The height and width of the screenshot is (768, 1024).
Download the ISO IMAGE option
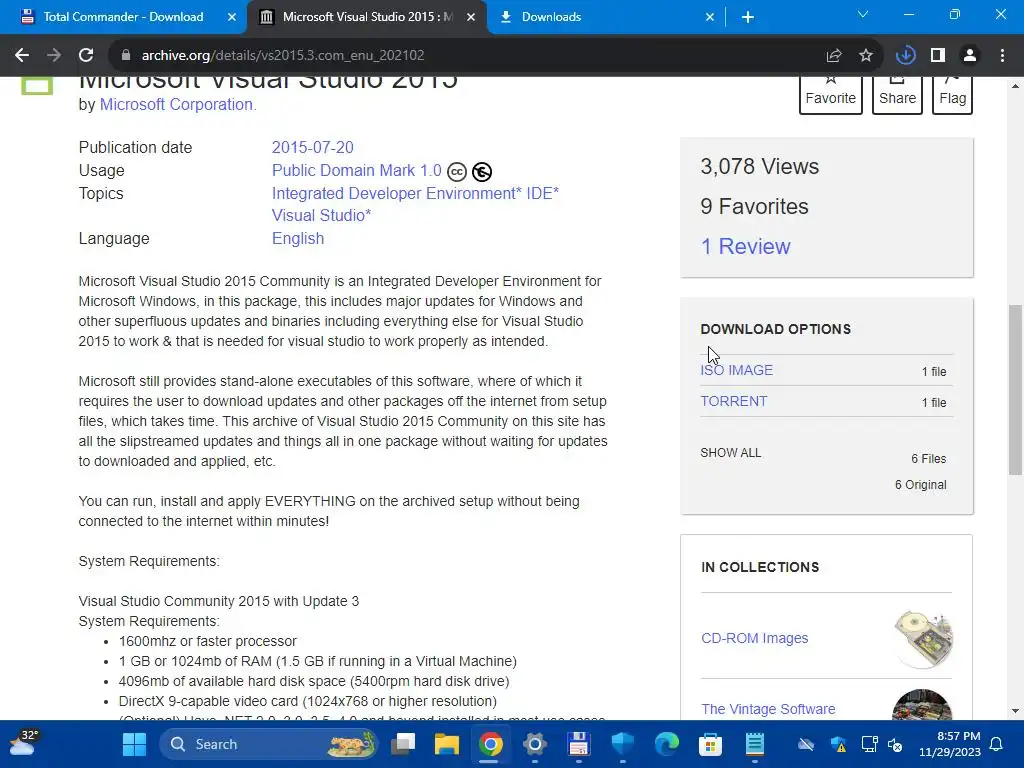point(737,370)
